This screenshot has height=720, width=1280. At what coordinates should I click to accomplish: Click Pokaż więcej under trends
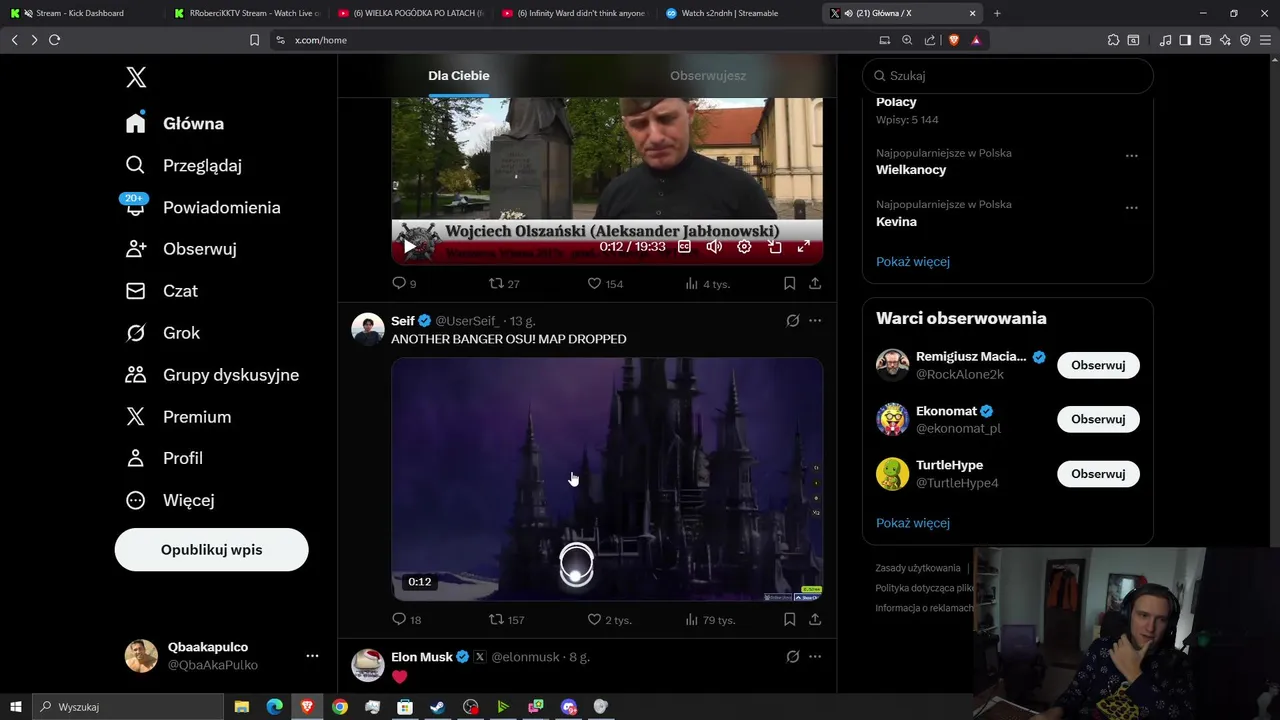913,262
